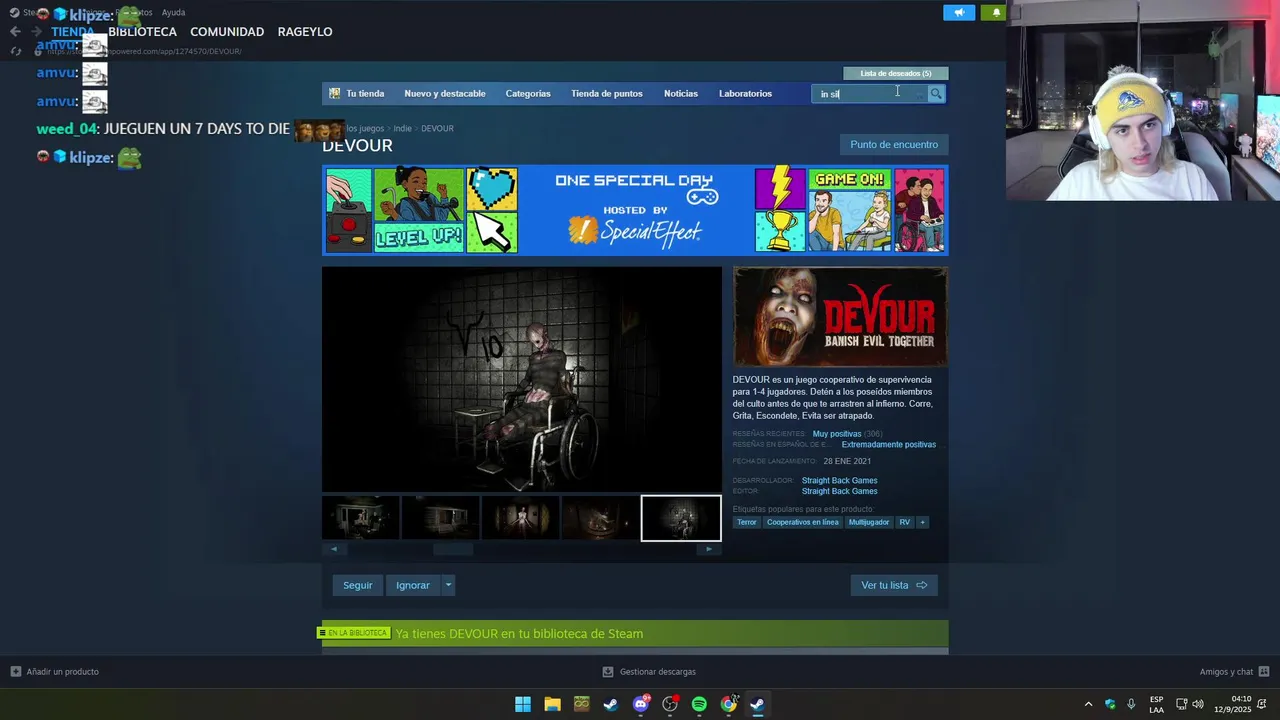Viewport: 1280px width, 720px height.
Task: Open developer Straight Back Games link
Action: [x=840, y=481]
